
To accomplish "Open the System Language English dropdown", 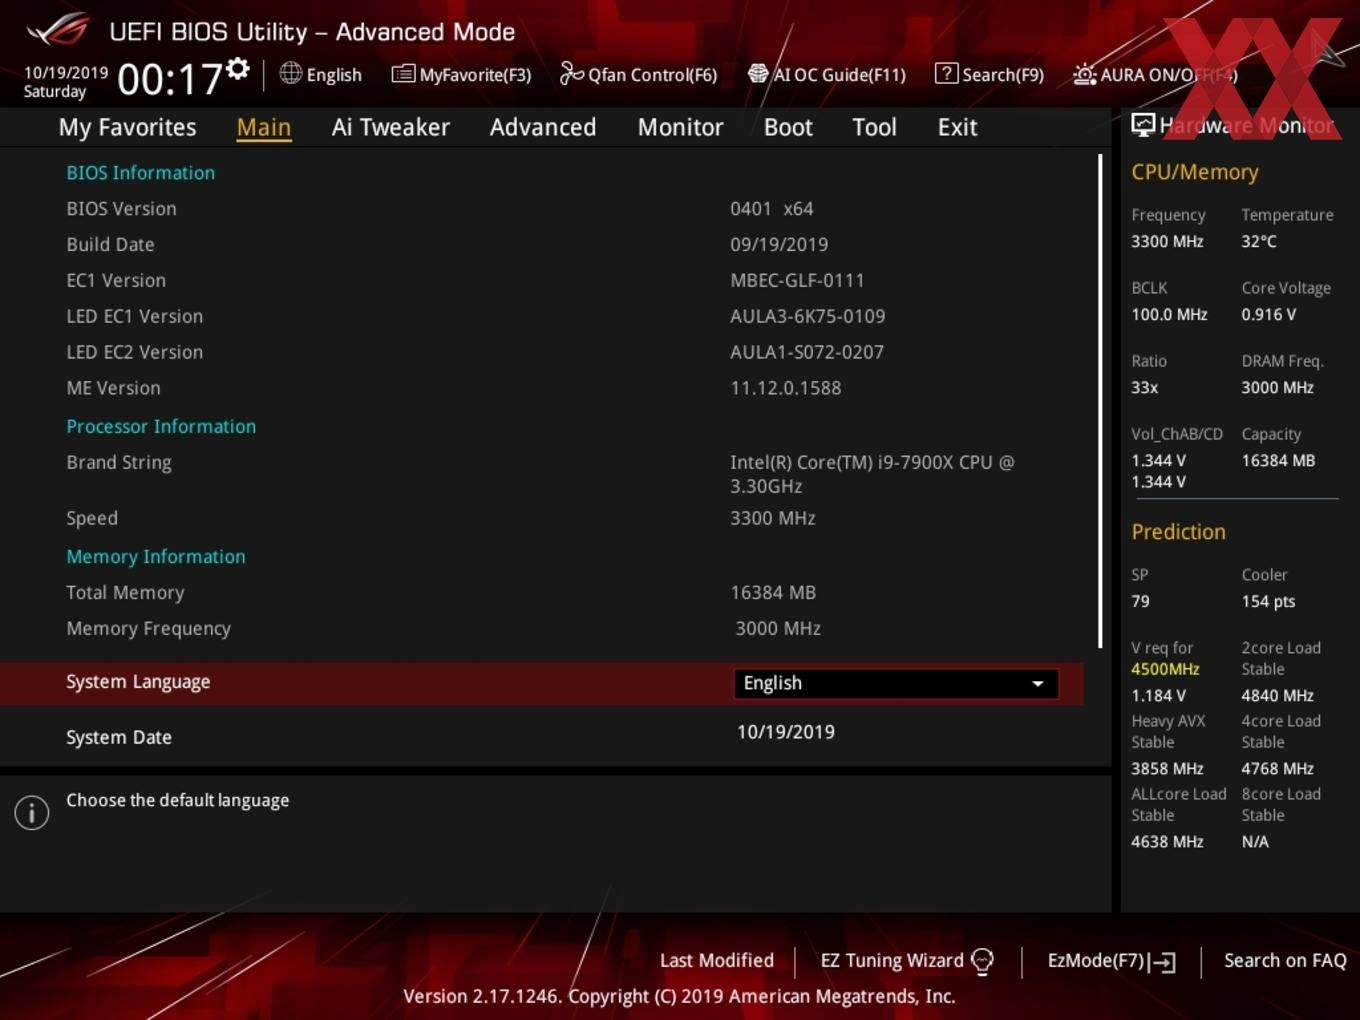I will pos(895,683).
